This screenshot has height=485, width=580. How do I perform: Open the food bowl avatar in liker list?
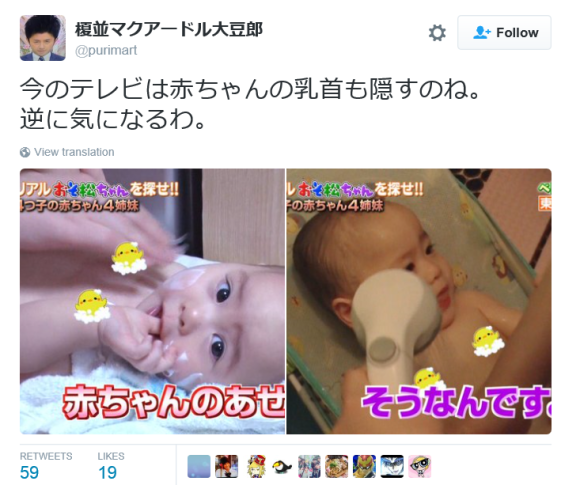[x=337, y=466]
